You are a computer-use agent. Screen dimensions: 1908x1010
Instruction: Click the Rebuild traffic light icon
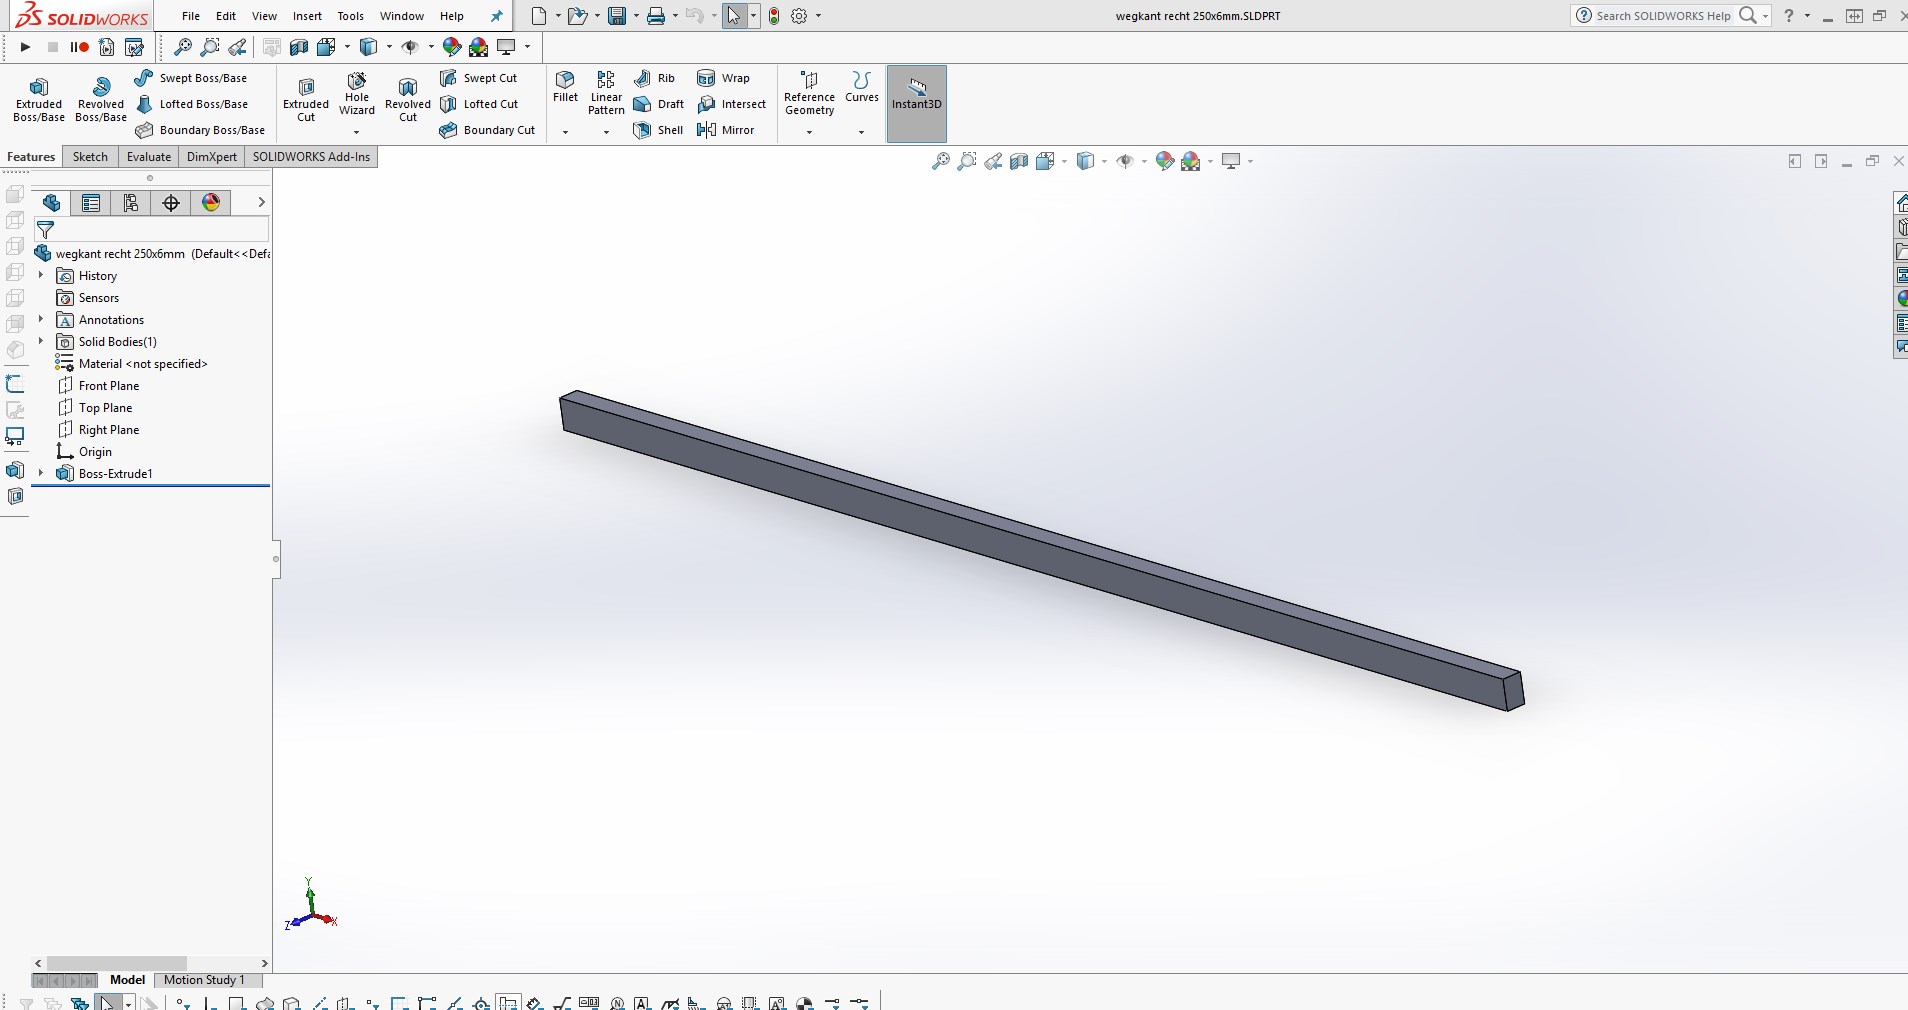[x=774, y=16]
